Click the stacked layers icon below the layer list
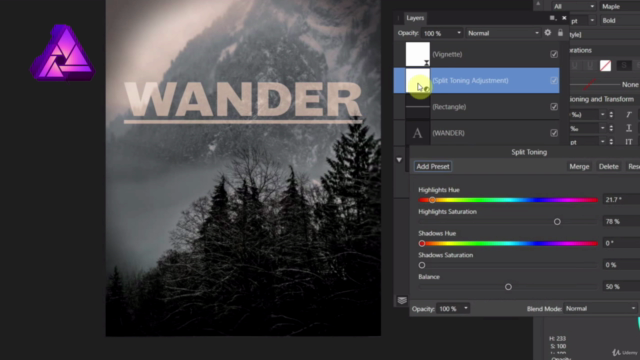Image resolution: width=640 pixels, height=360 pixels. [402, 300]
